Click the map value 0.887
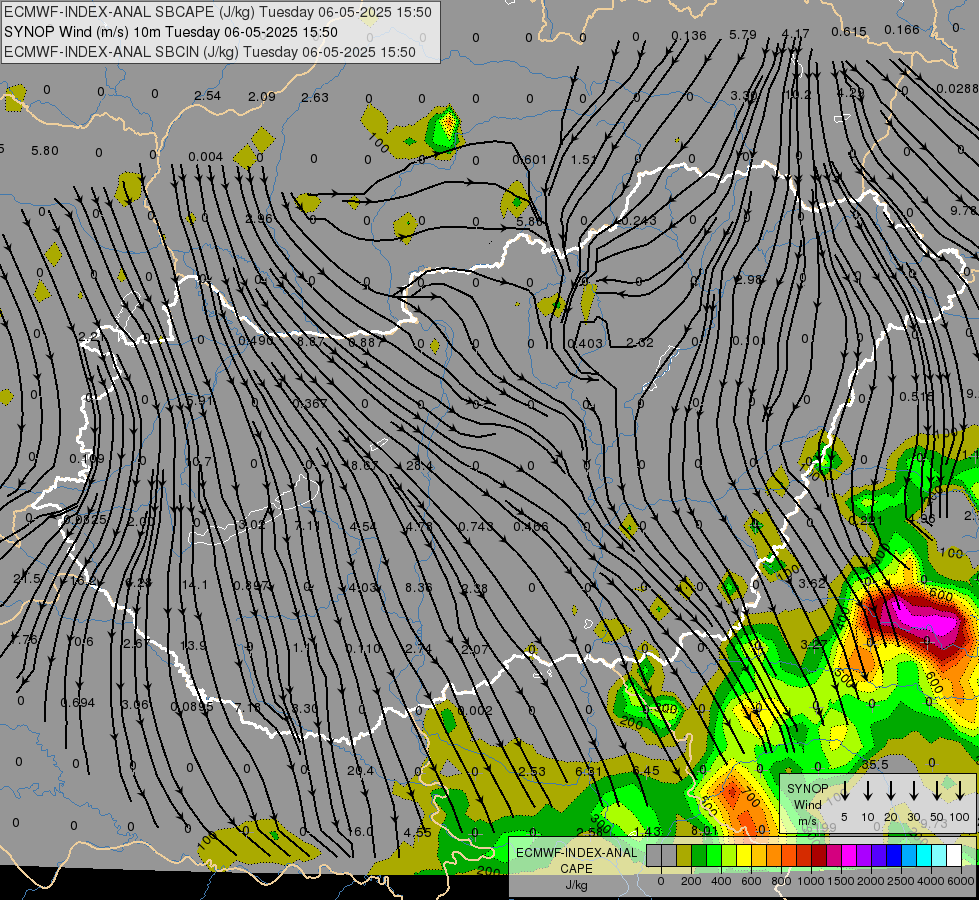Image resolution: width=979 pixels, height=900 pixels. [x=366, y=342]
